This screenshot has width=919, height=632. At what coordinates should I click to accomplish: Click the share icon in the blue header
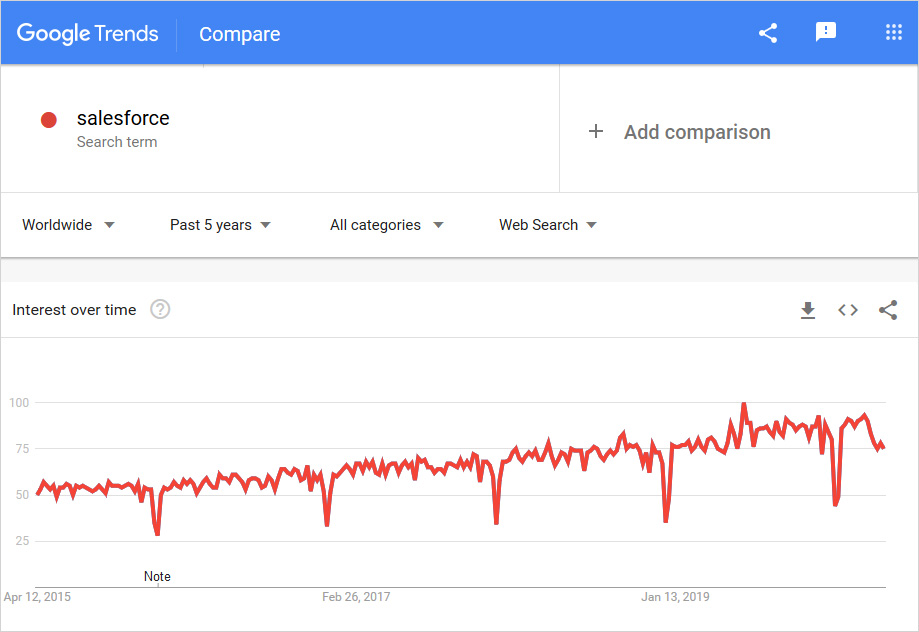point(768,33)
